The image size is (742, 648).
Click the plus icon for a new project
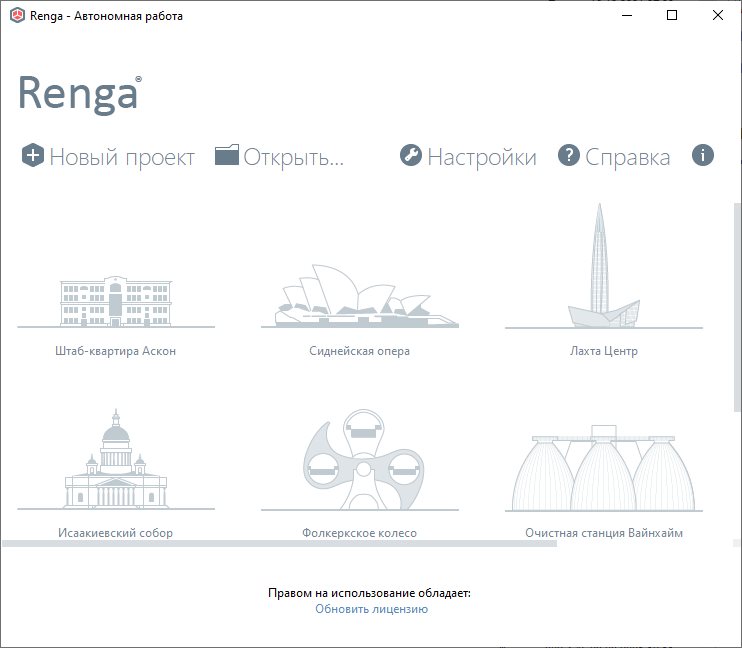[x=33, y=155]
